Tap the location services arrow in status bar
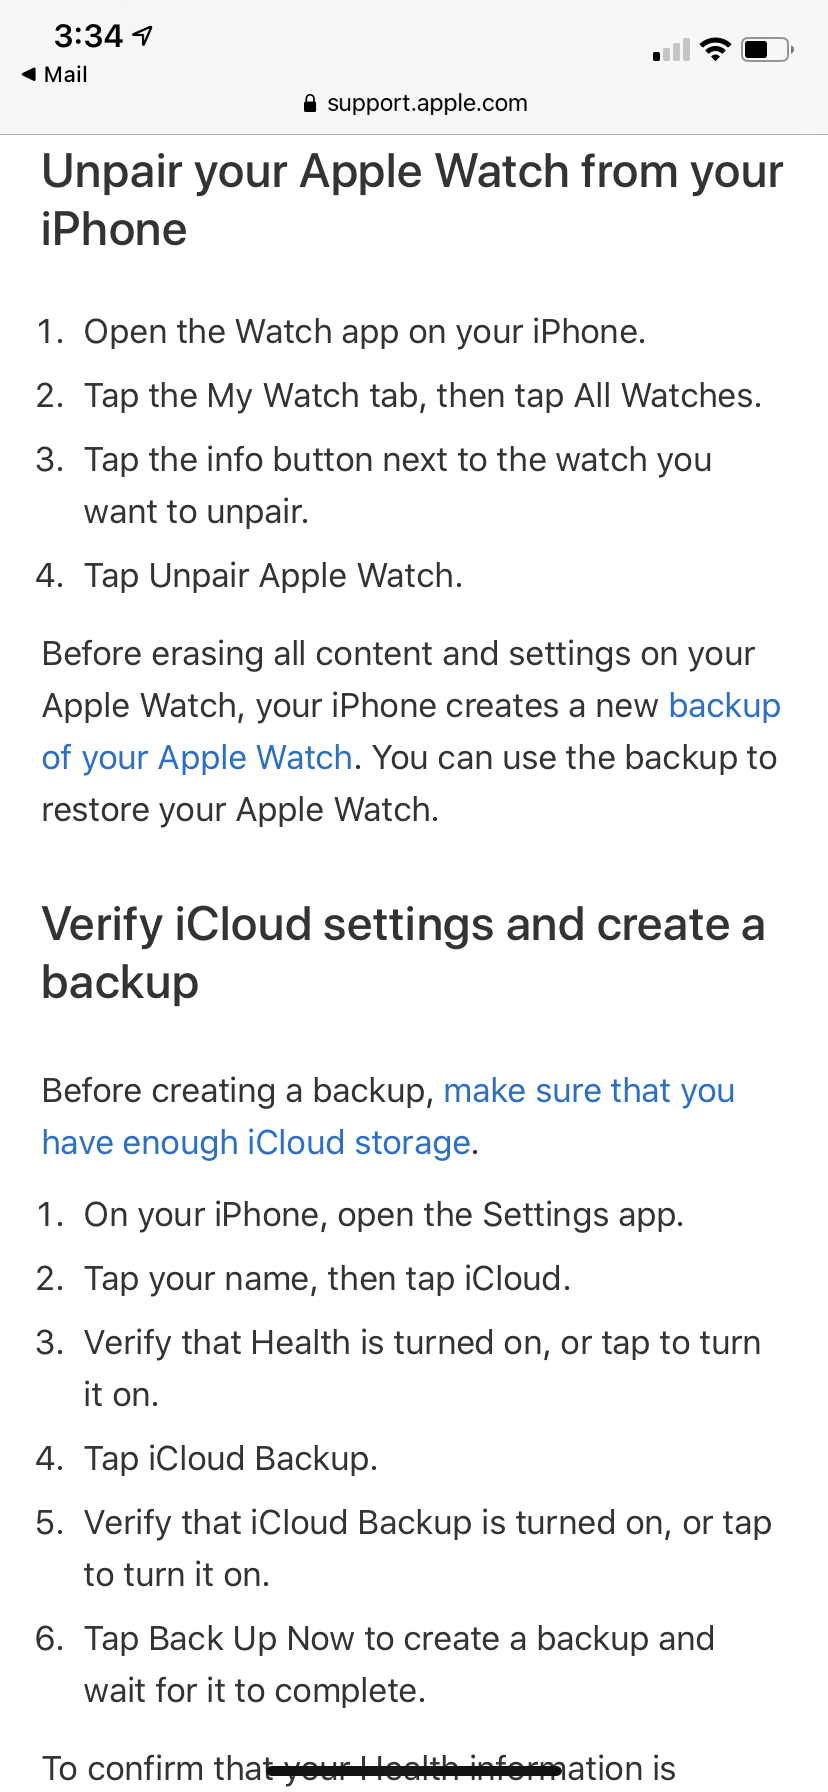 143,36
